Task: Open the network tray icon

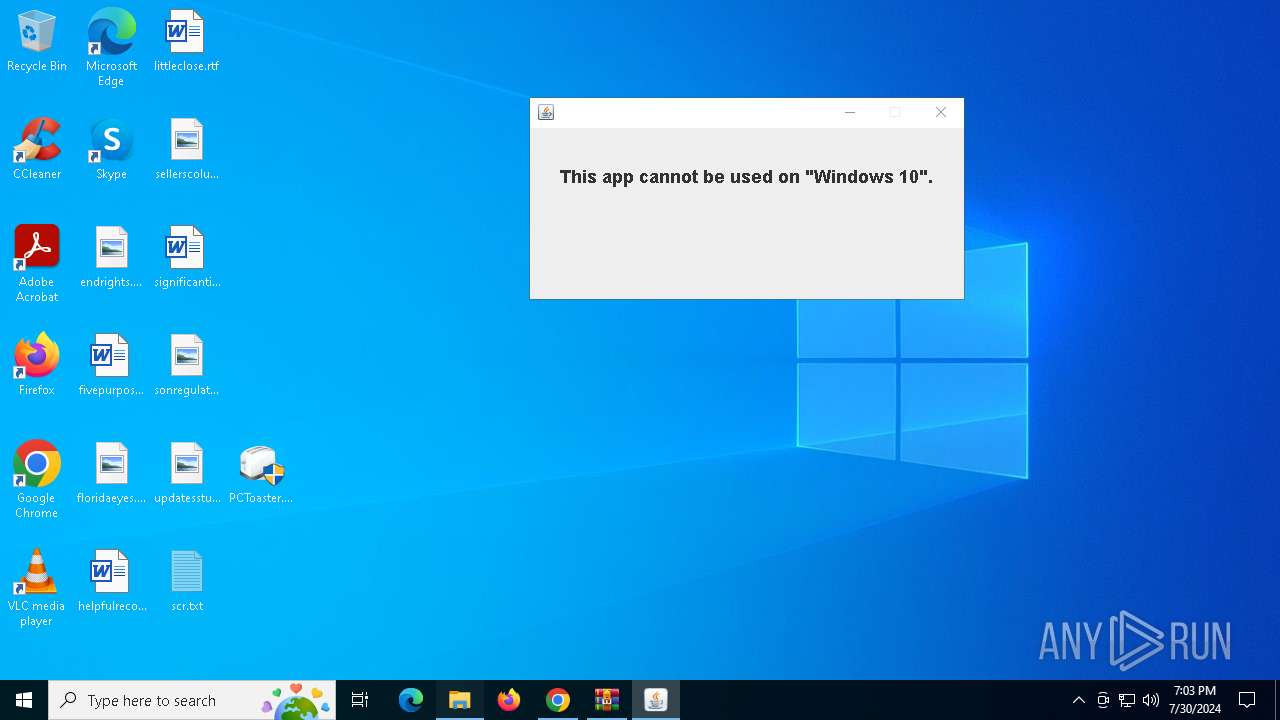Action: pos(1127,700)
